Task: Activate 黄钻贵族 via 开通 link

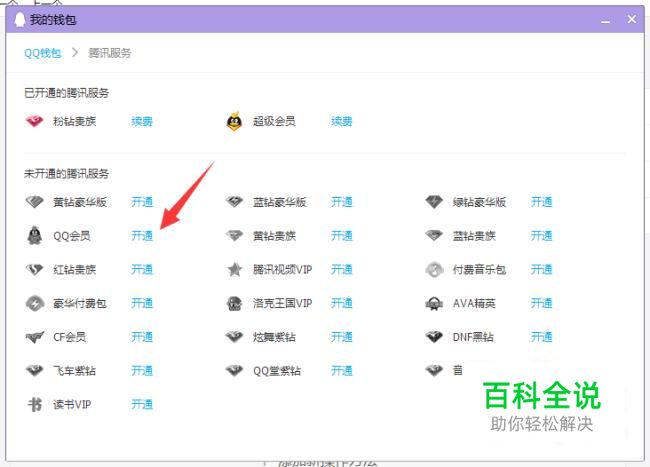Action: [x=342, y=236]
